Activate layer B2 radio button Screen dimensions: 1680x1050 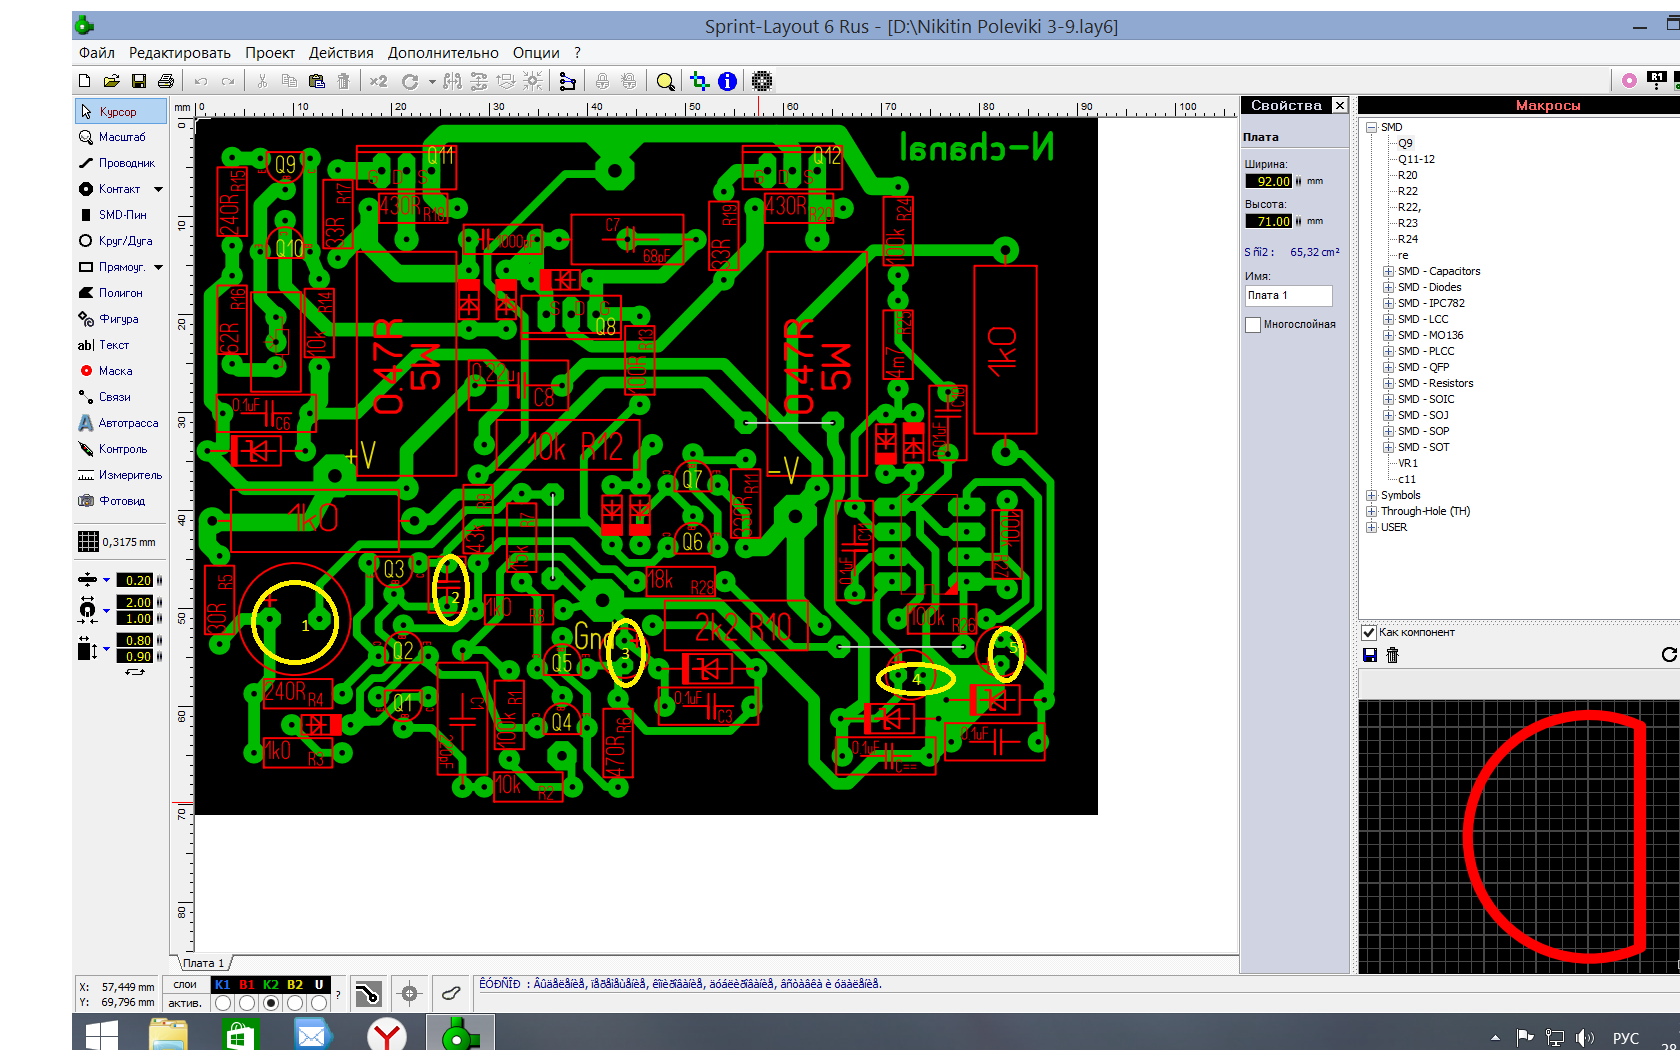tap(295, 1003)
